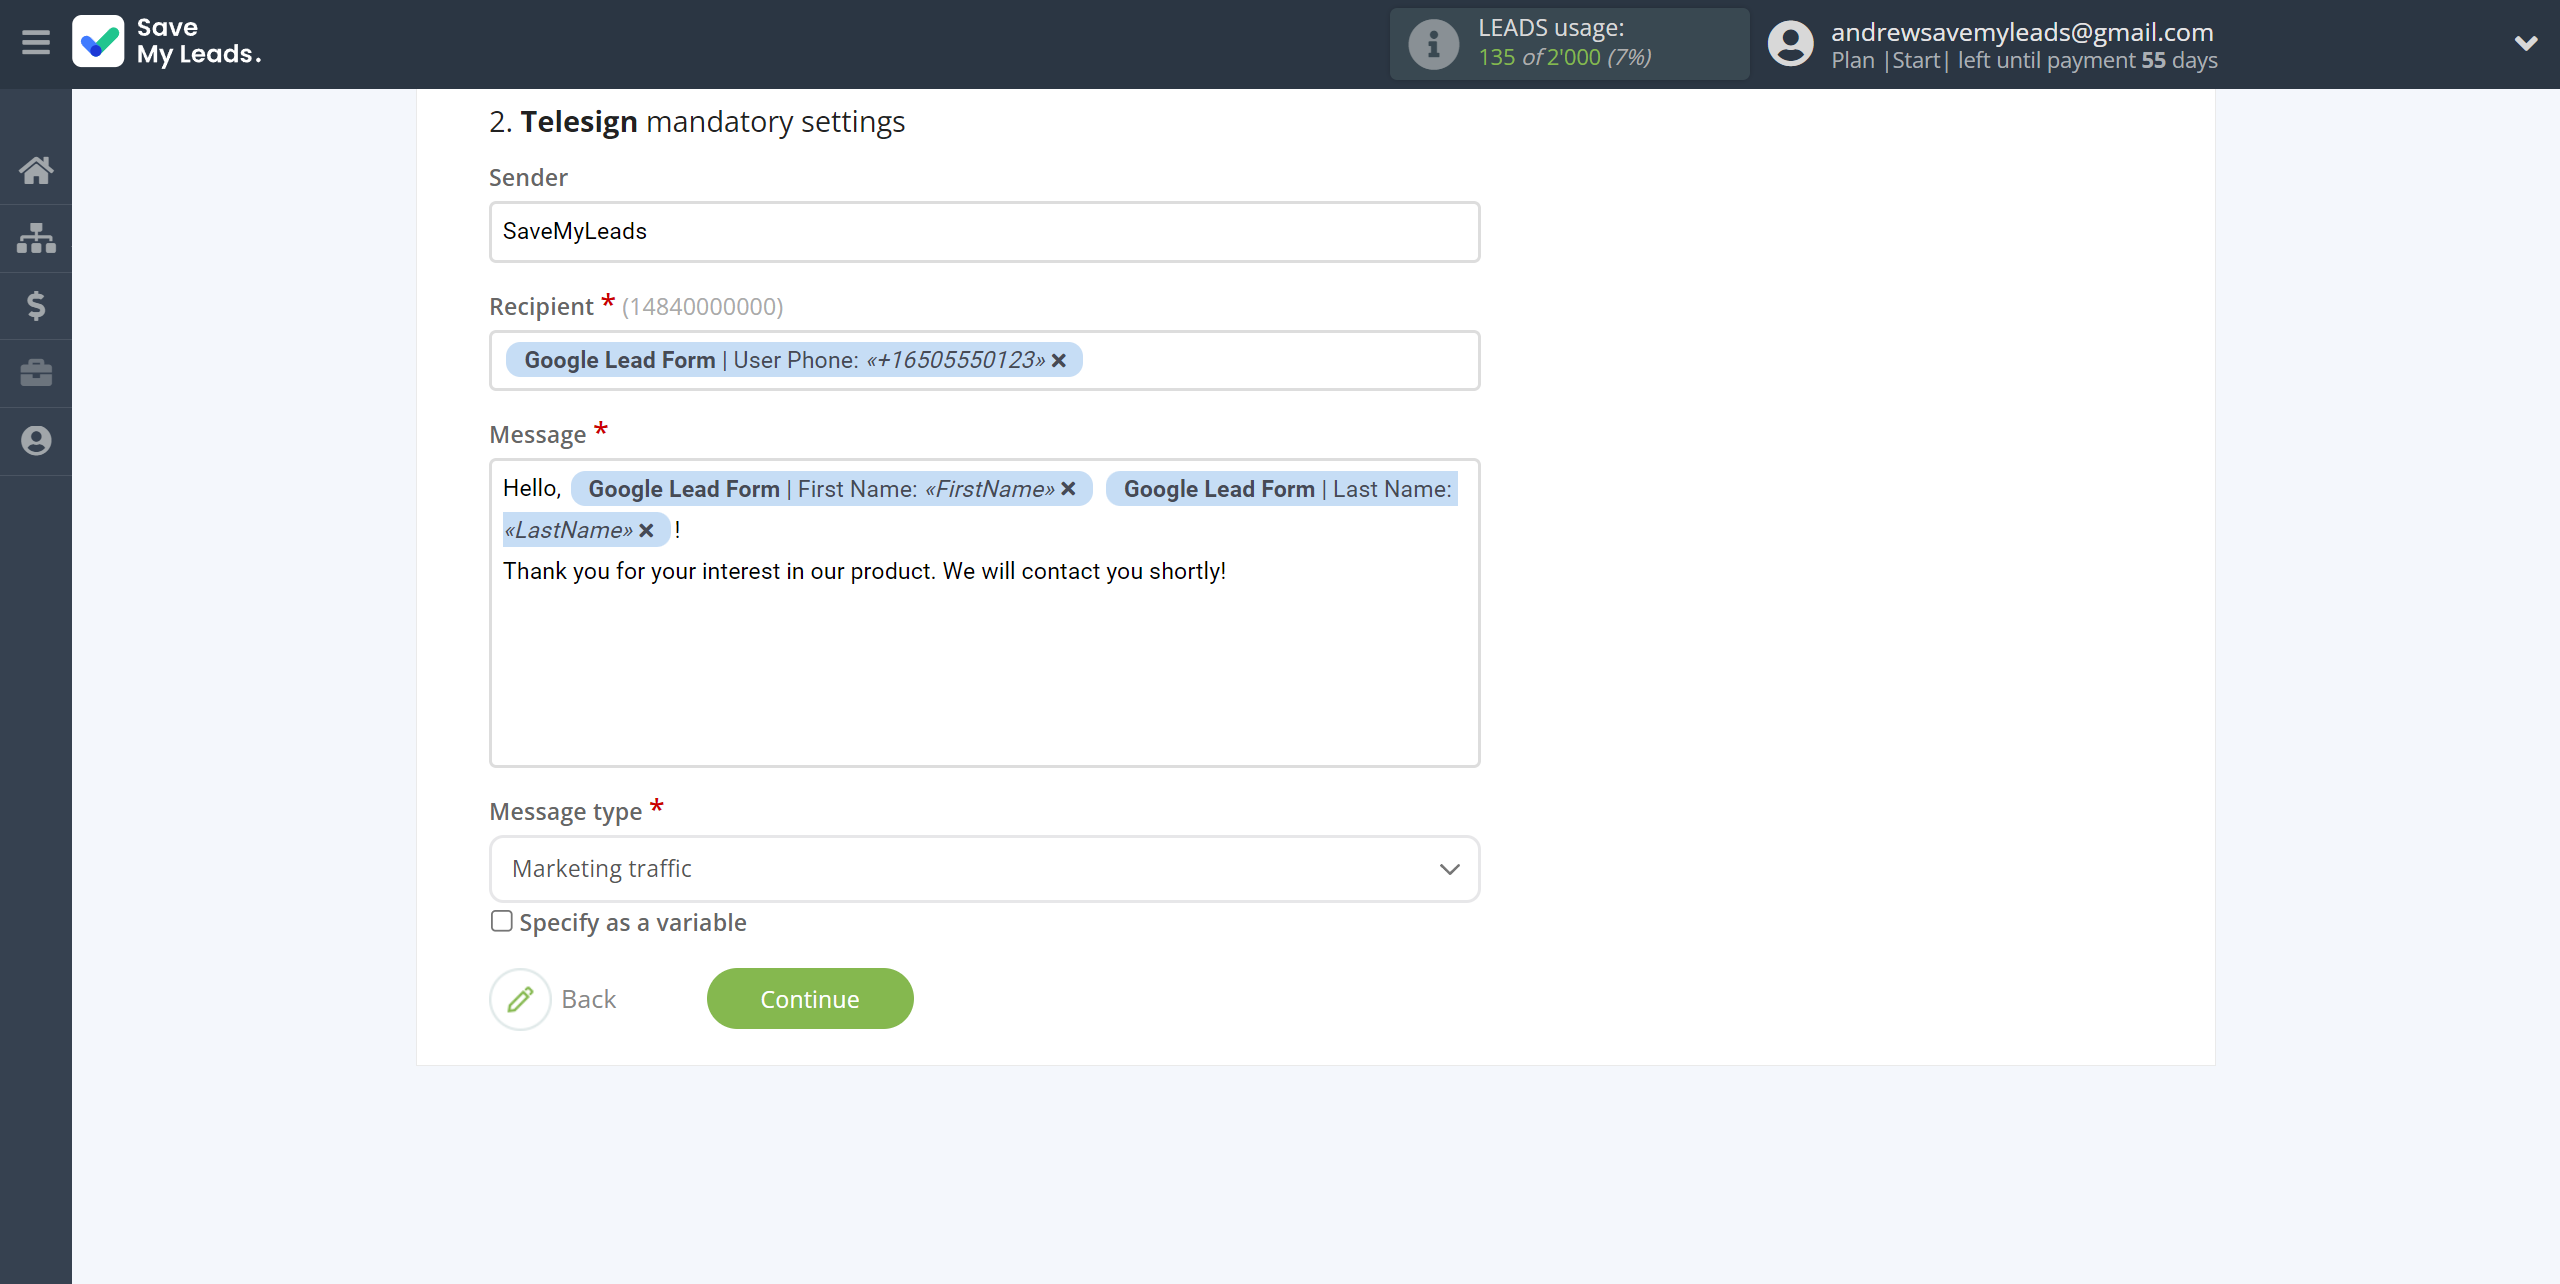Remove the User Phone recipient tag
The width and height of the screenshot is (2560, 1284).
[1059, 360]
